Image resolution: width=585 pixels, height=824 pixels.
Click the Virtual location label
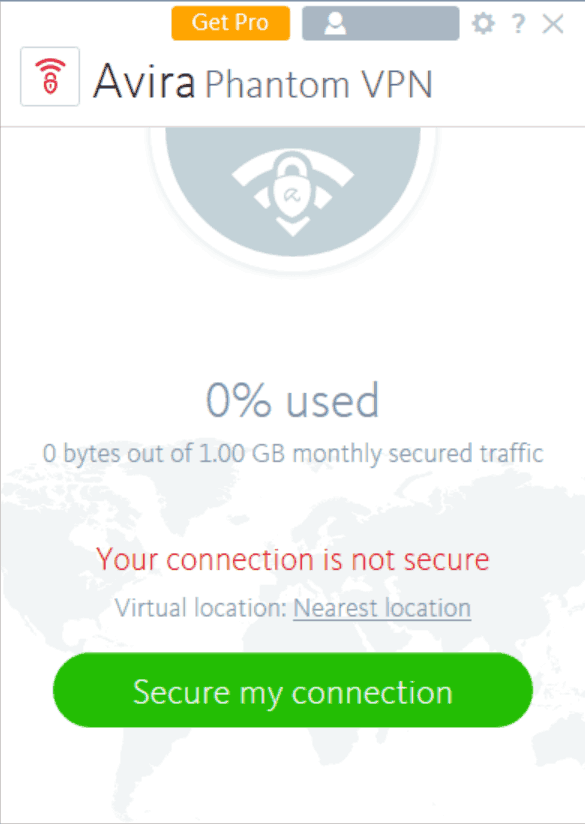click(200, 608)
